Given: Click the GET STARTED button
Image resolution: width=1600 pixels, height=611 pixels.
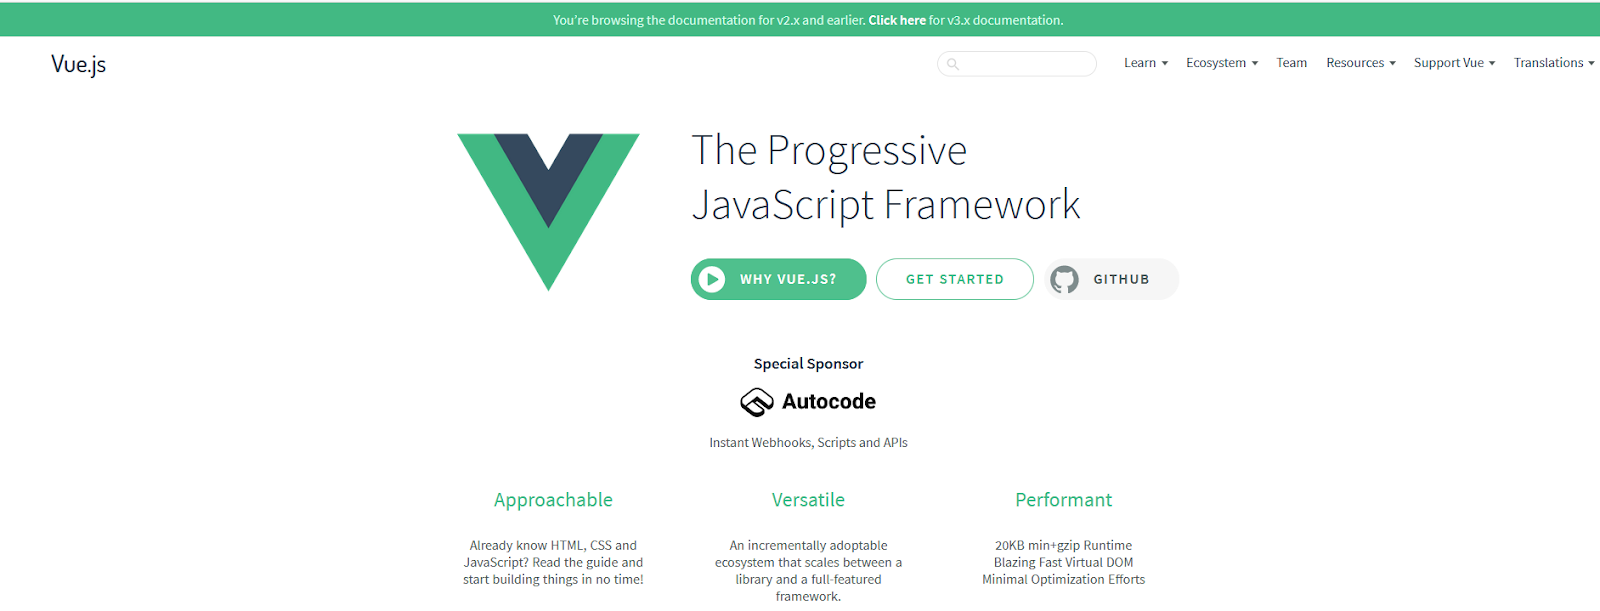Looking at the screenshot, I should [955, 279].
